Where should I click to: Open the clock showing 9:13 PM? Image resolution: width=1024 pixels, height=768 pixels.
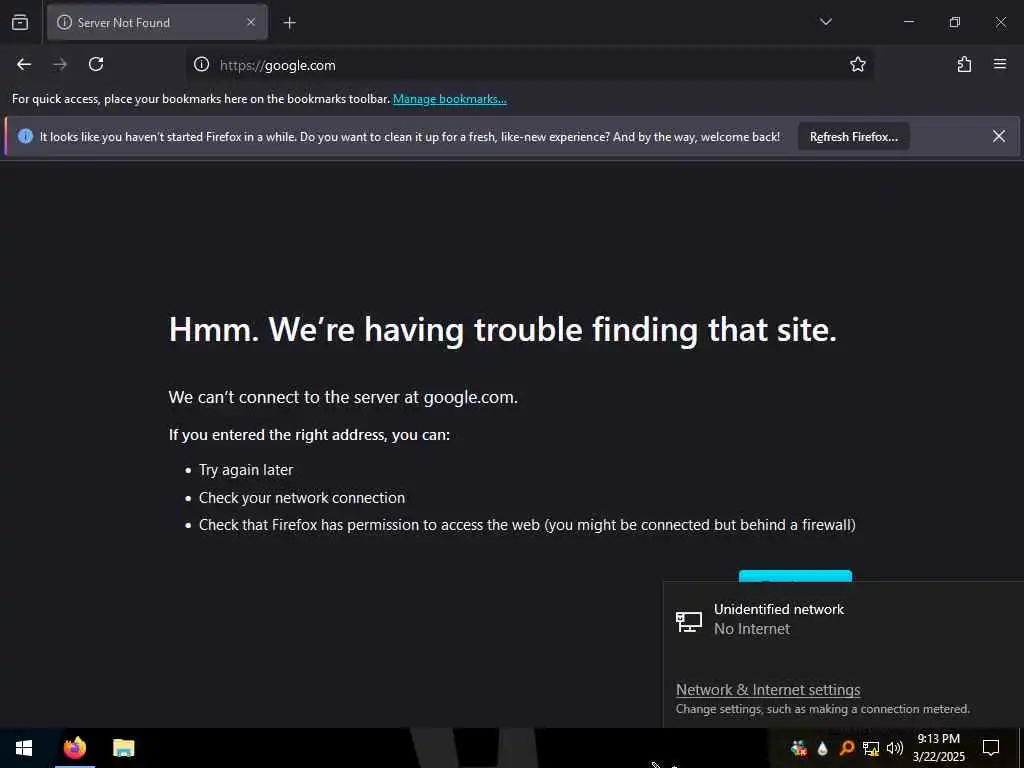[938, 748]
